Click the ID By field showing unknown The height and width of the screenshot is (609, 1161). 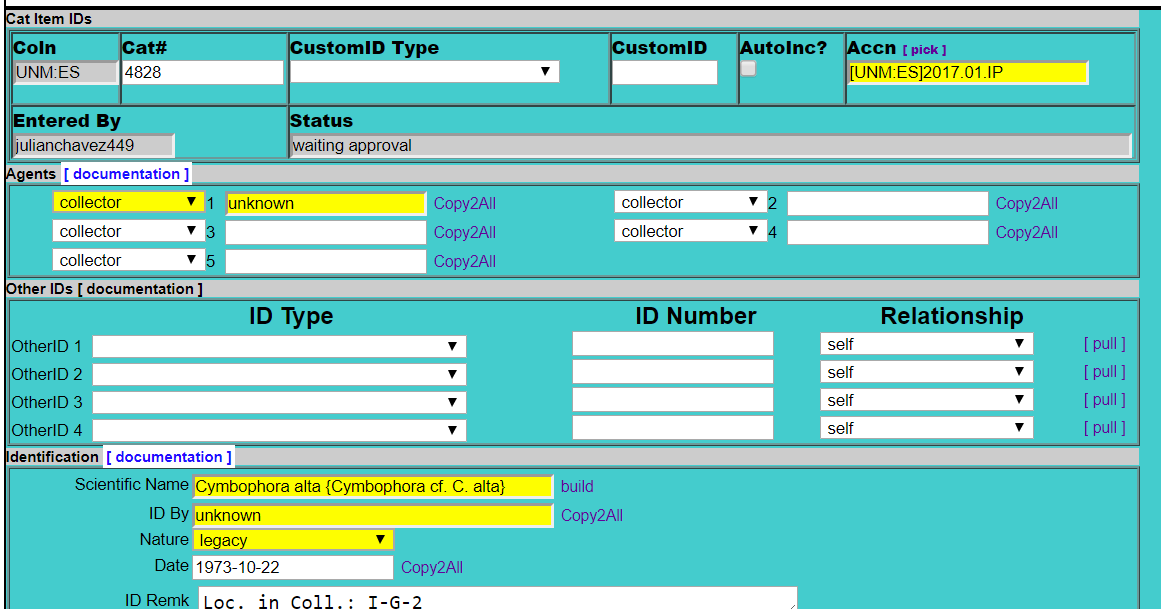point(373,515)
